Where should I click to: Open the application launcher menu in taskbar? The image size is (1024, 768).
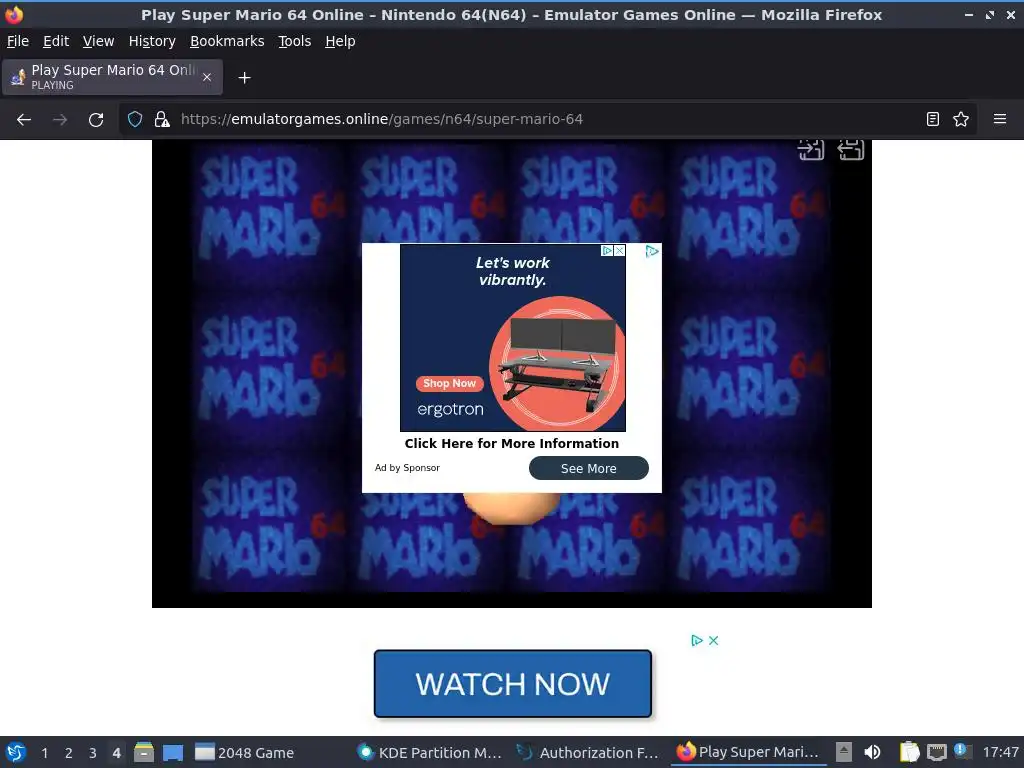16,752
